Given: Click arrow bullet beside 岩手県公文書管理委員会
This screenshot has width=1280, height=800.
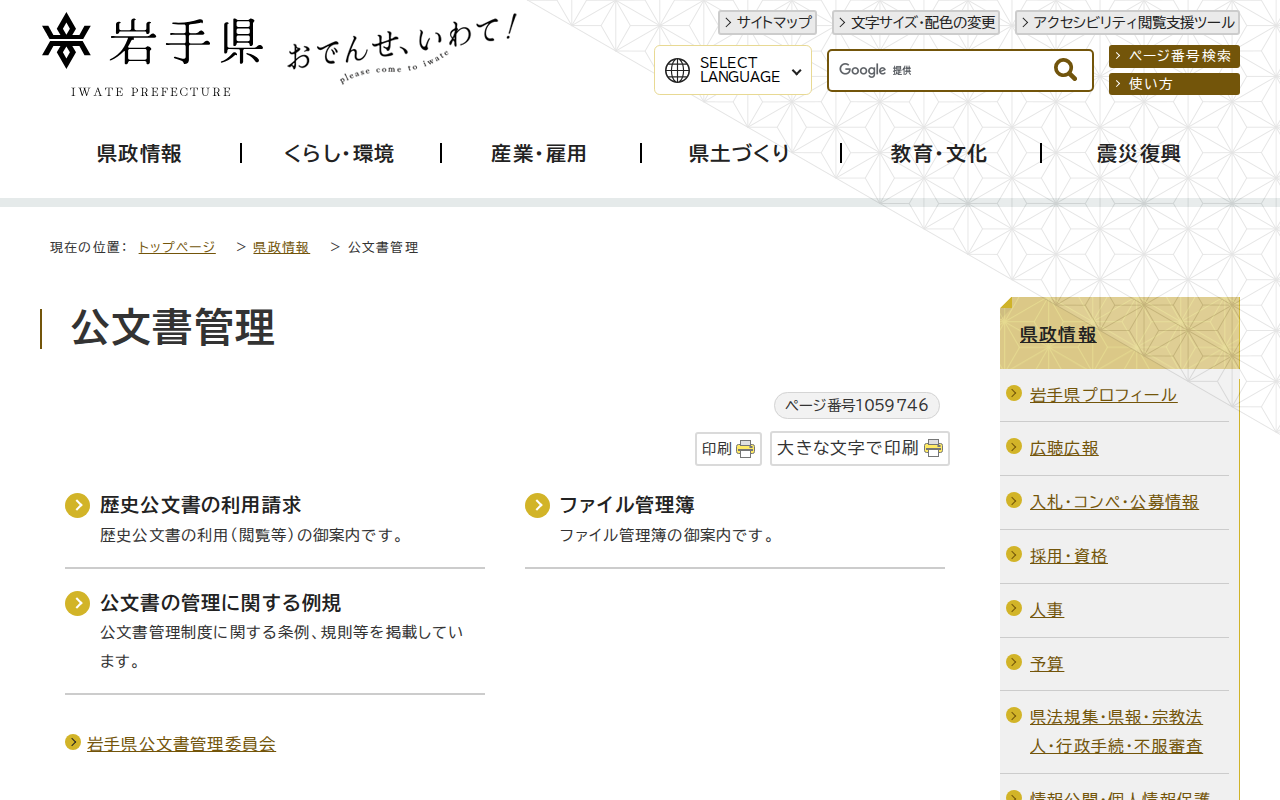Looking at the screenshot, I should 72,742.
